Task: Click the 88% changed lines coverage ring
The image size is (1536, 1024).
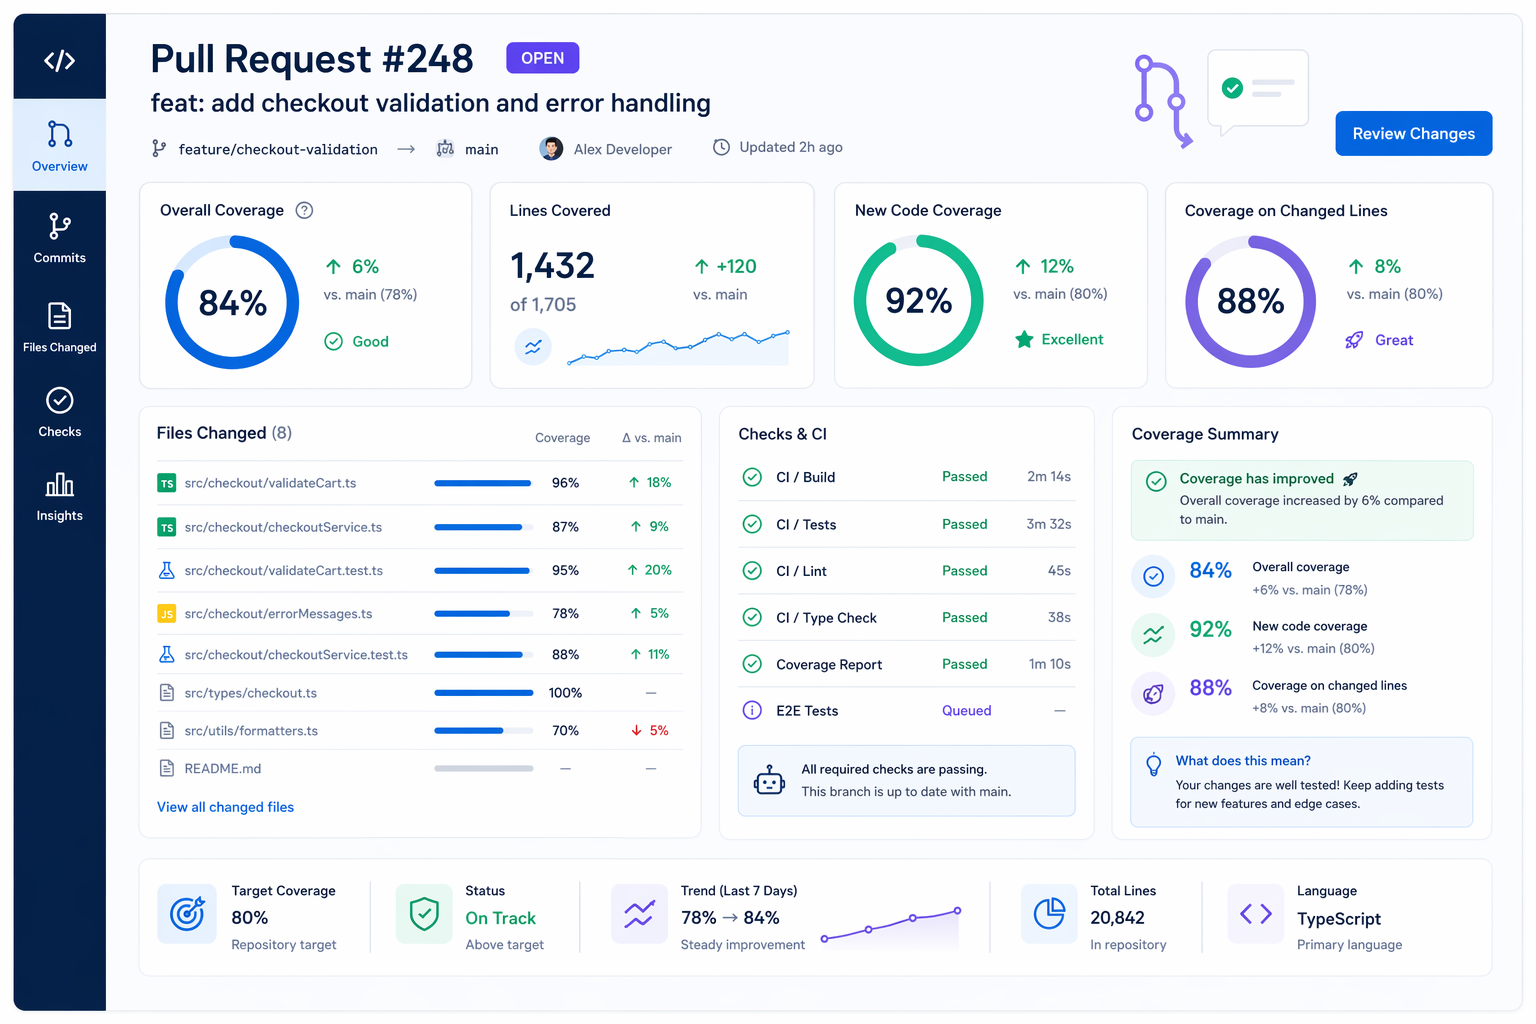Action: click(1250, 301)
